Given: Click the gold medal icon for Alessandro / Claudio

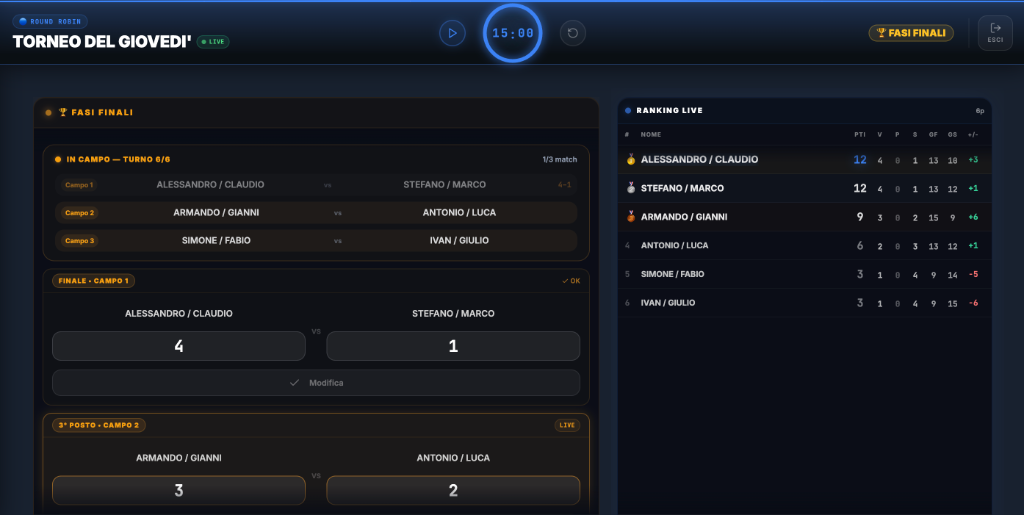Looking at the screenshot, I should point(631,159).
